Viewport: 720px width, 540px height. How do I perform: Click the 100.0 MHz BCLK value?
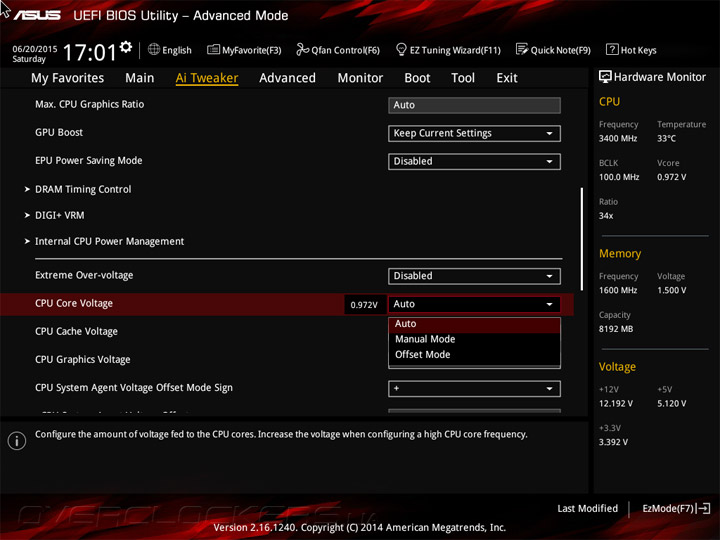coord(619,177)
